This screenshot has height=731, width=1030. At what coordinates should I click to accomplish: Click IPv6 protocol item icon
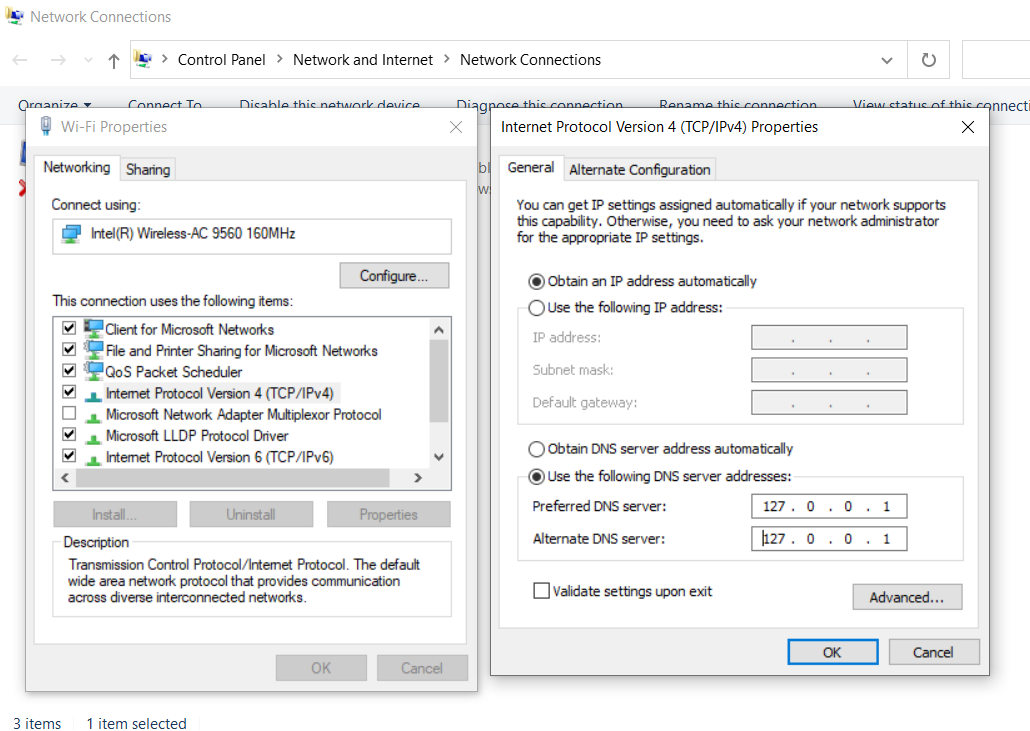[x=94, y=459]
